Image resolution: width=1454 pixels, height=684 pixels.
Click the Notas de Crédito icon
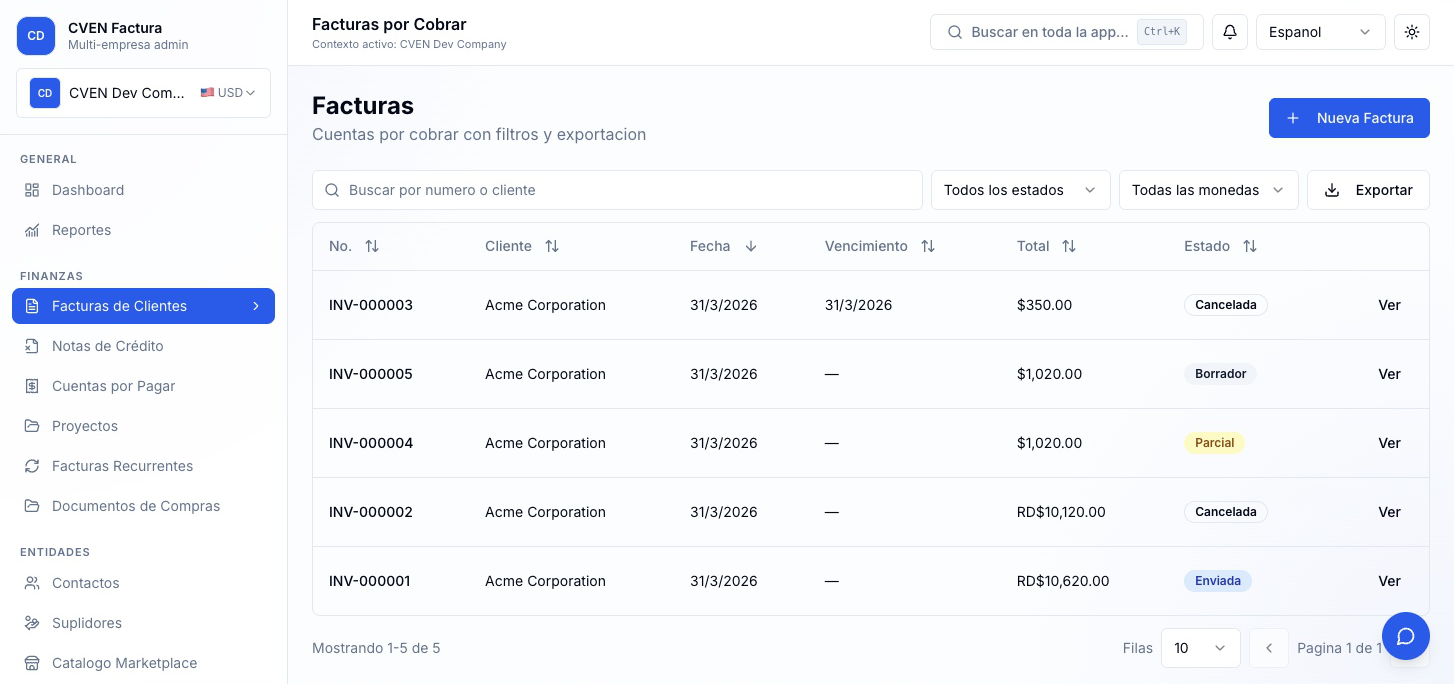32,346
